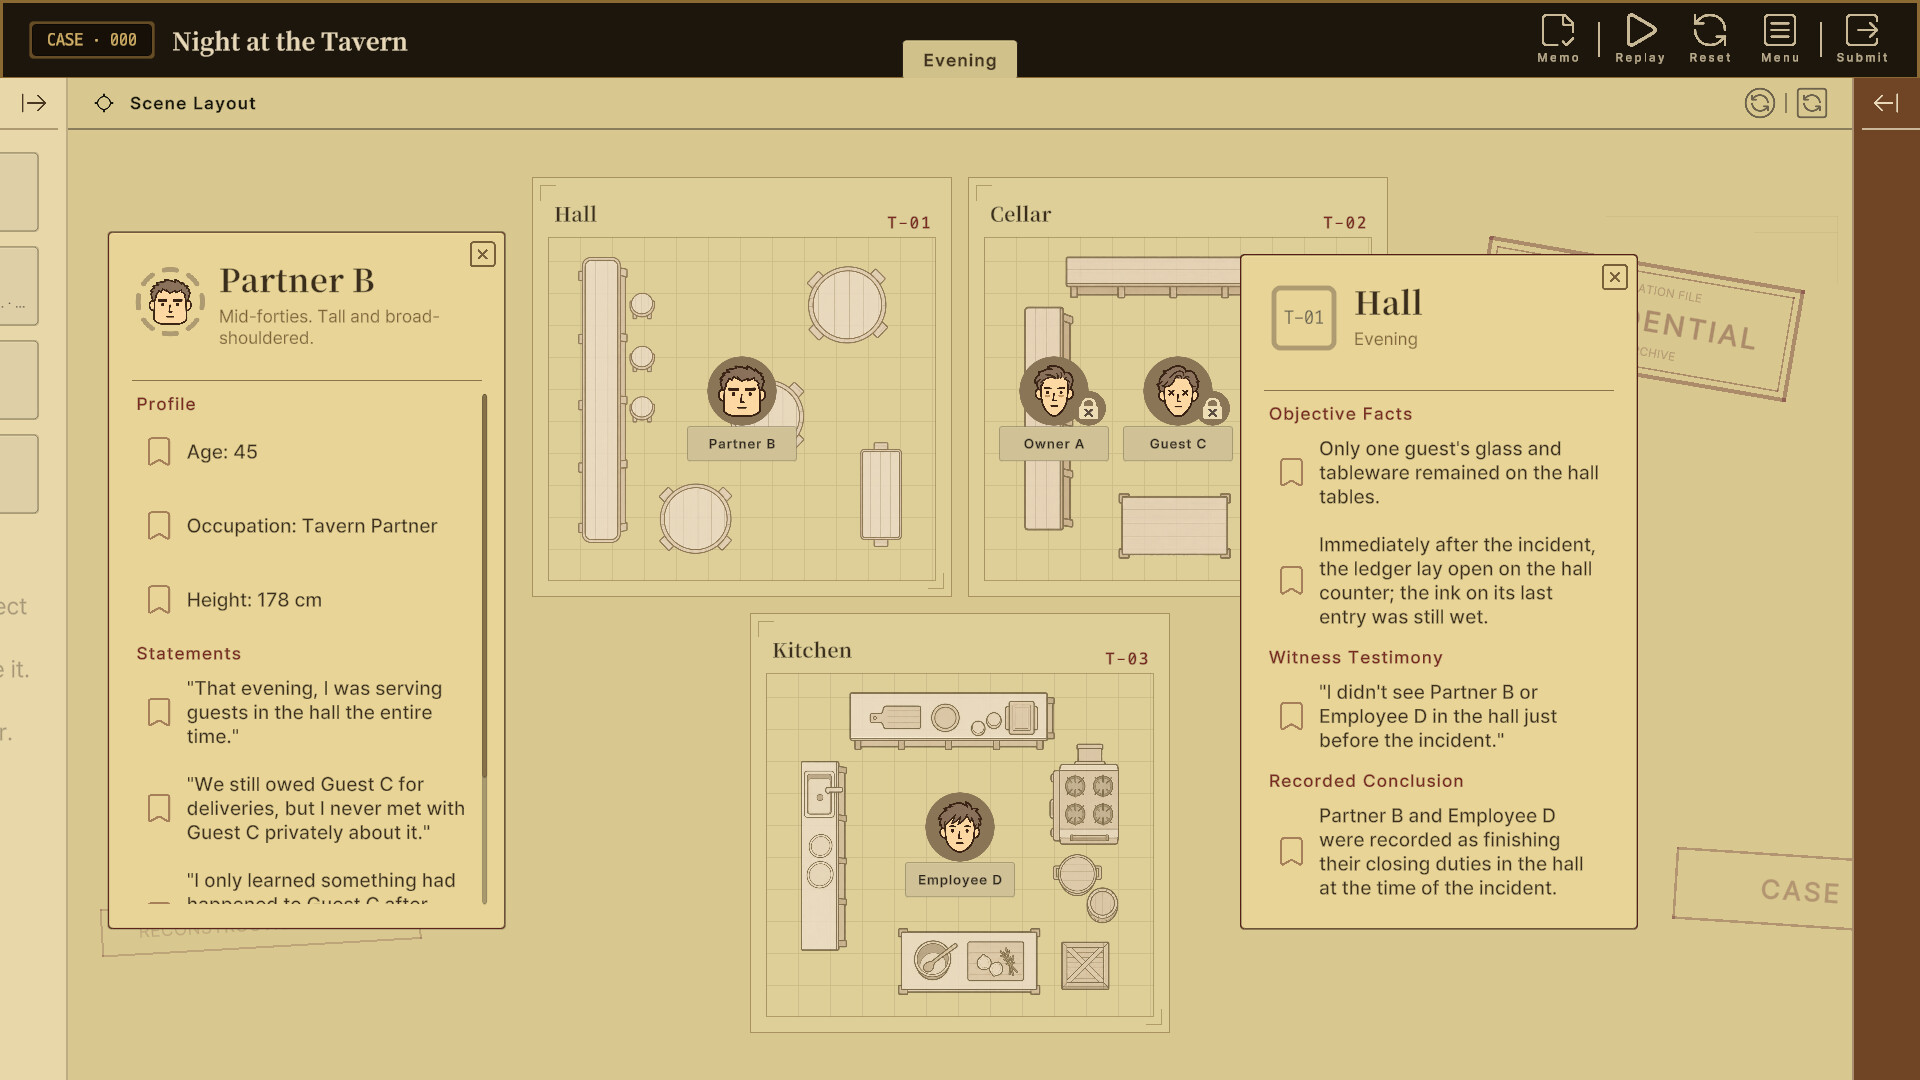Image resolution: width=1920 pixels, height=1080 pixels.
Task: Select Guest C portrait in Cellar
Action: click(1178, 391)
